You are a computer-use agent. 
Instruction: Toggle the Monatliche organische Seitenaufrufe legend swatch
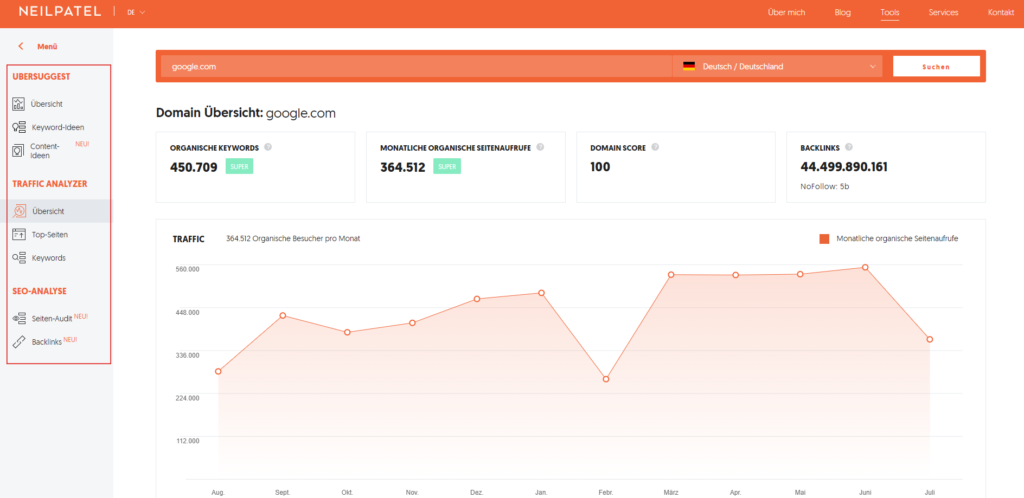pyautogui.click(x=824, y=239)
